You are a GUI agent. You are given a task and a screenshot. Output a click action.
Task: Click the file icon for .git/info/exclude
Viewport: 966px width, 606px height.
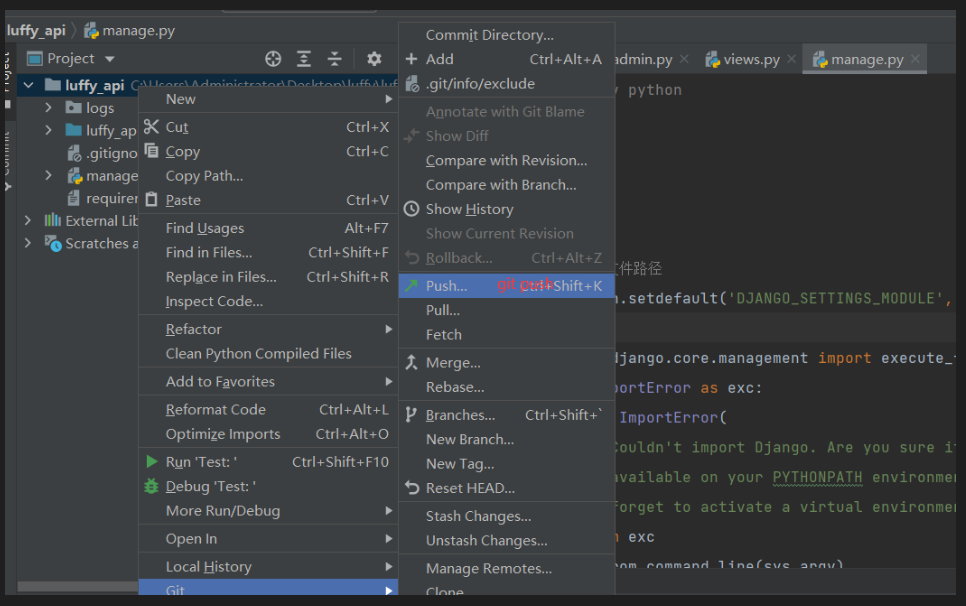pos(412,83)
